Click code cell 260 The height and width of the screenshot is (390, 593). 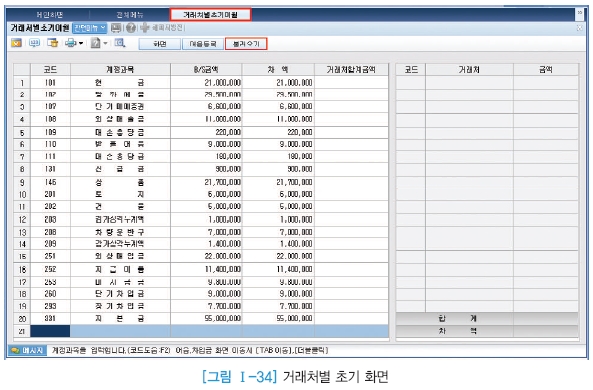pos(50,294)
